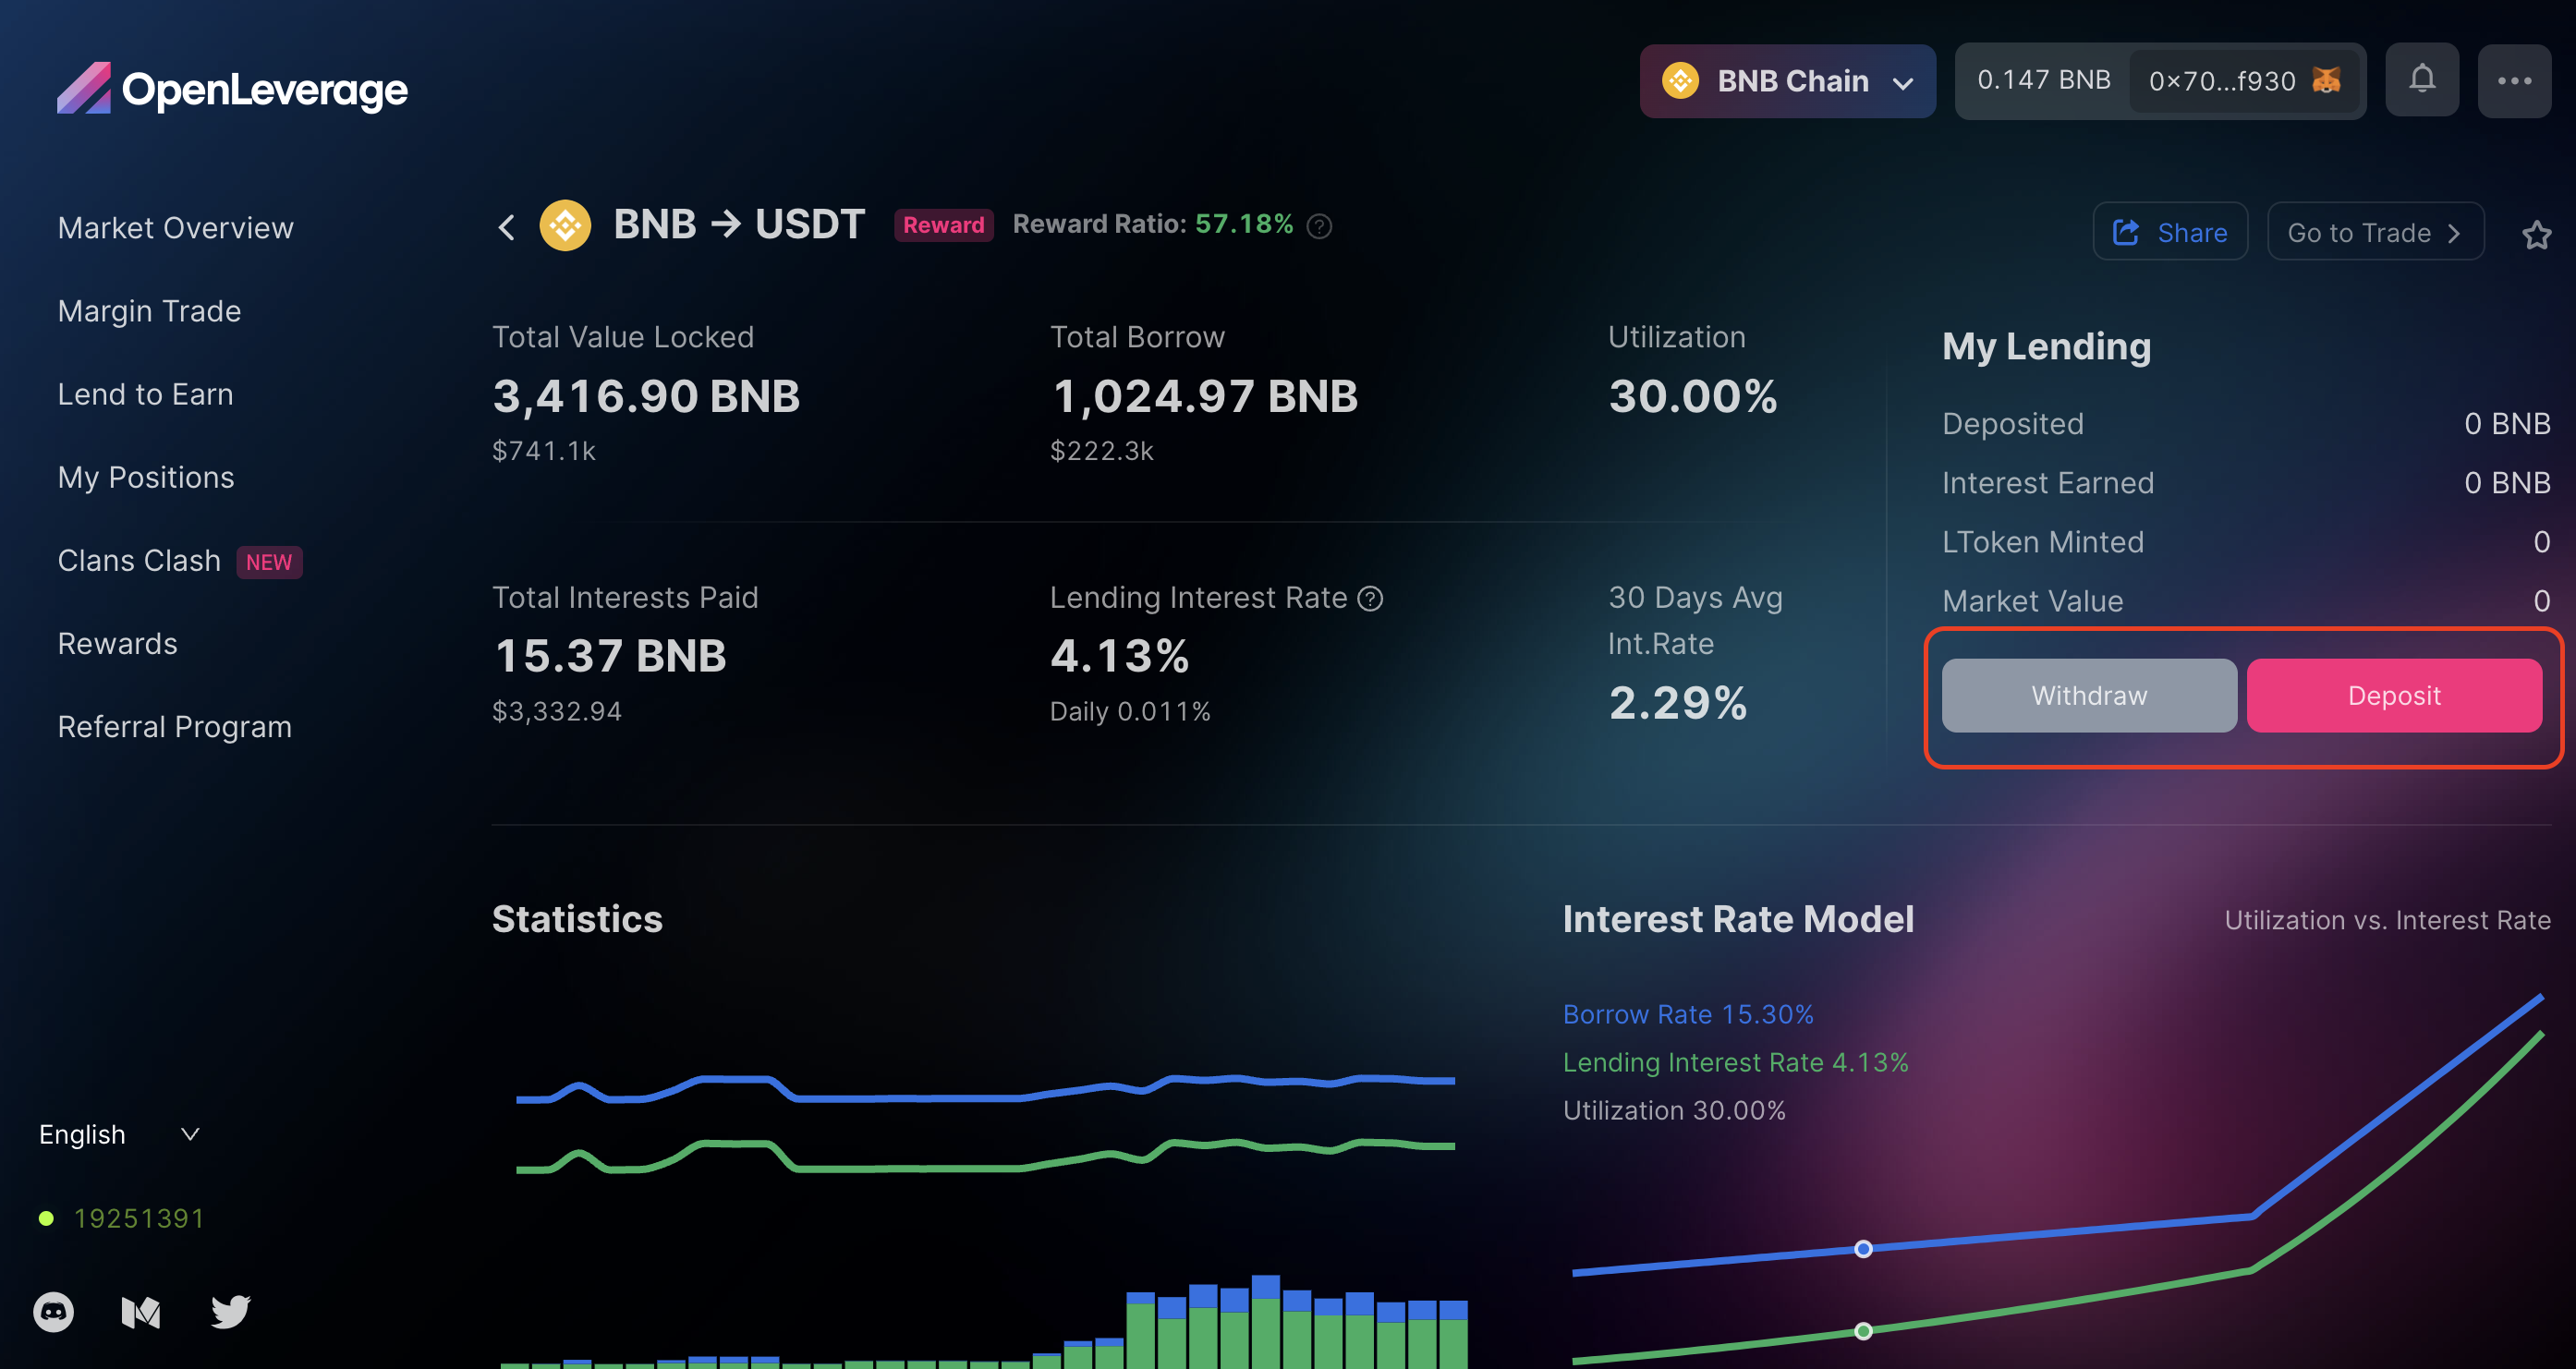Open the English language selector
Image resolution: width=2576 pixels, height=1369 pixels.
[119, 1134]
